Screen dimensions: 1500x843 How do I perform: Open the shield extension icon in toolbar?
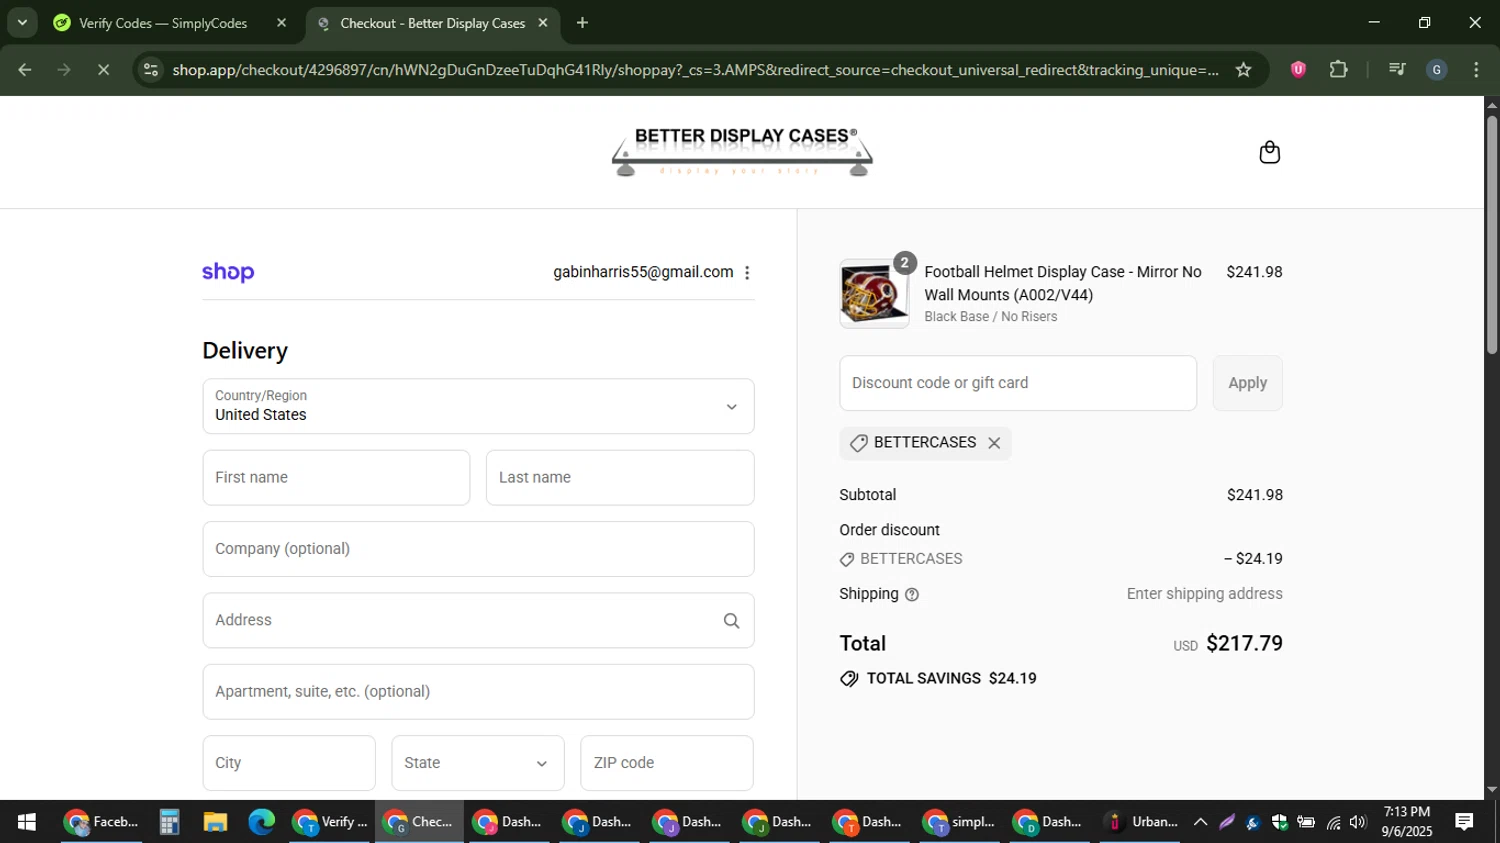click(1298, 70)
